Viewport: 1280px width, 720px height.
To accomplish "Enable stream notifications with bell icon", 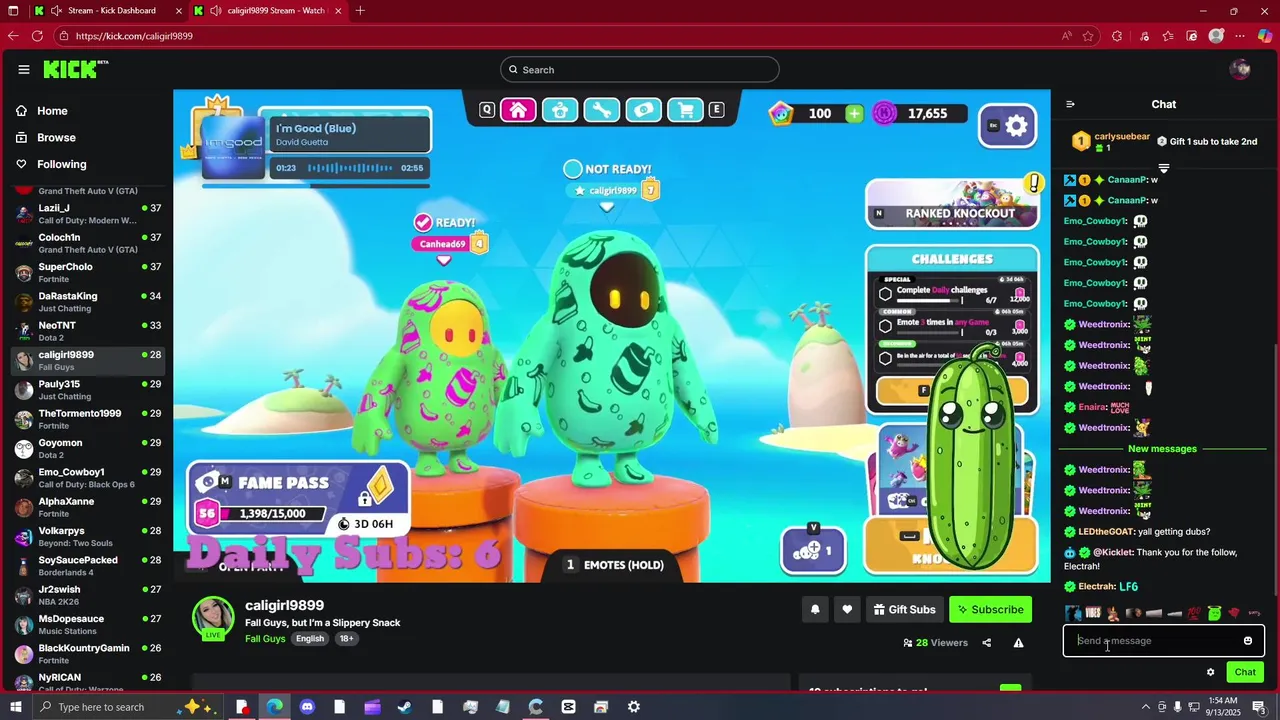I will coord(815,609).
